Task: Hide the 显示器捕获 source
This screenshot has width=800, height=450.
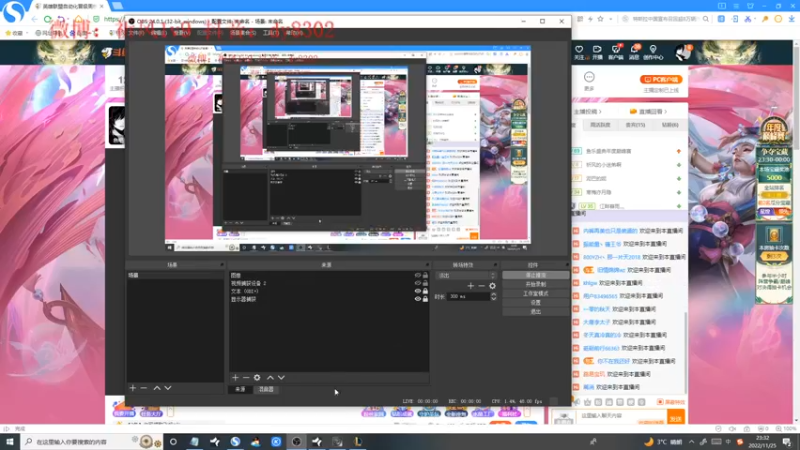Action: coord(418,299)
